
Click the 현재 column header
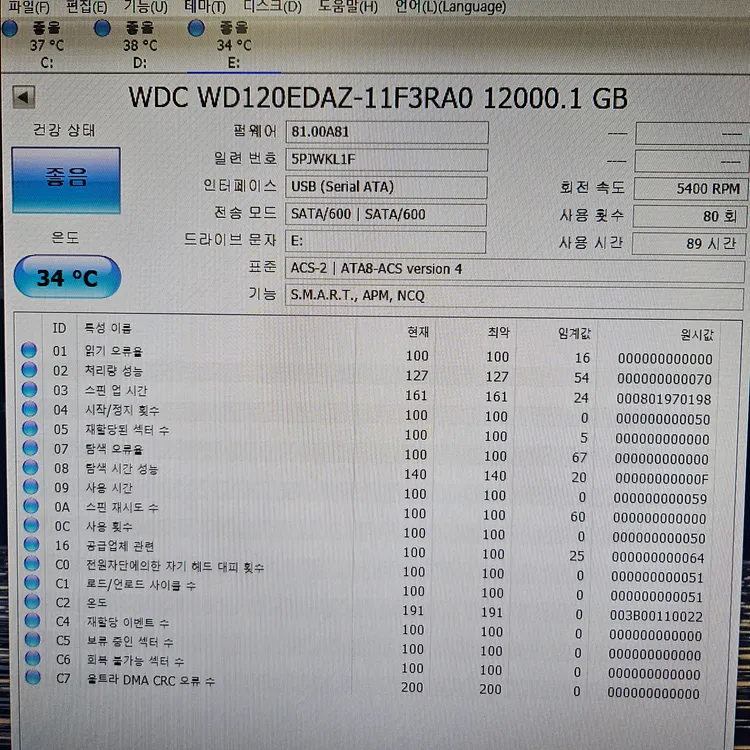point(418,331)
